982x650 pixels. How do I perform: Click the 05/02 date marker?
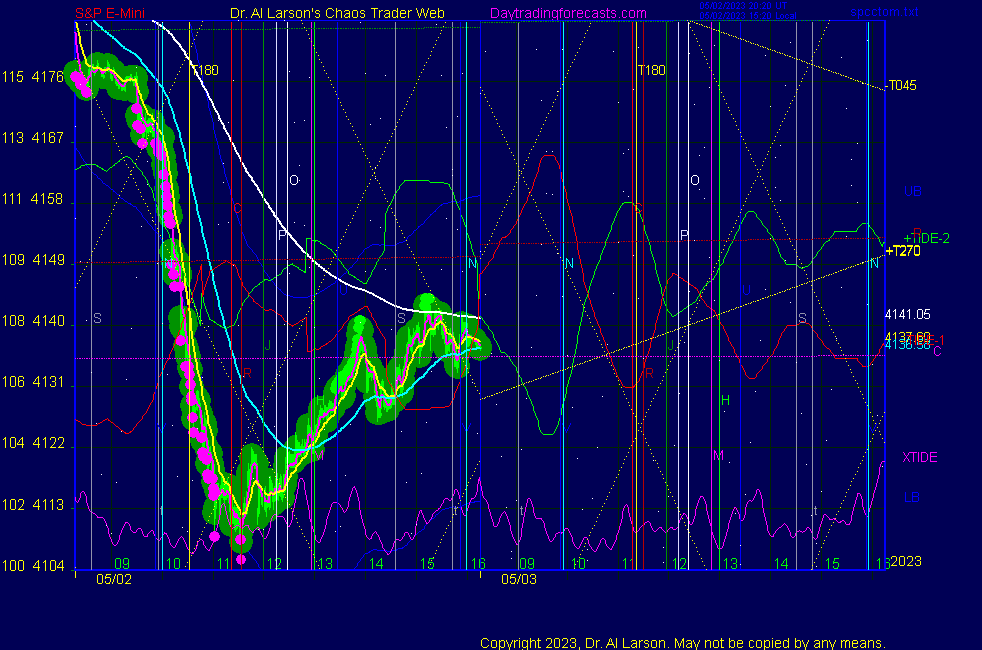[114, 579]
